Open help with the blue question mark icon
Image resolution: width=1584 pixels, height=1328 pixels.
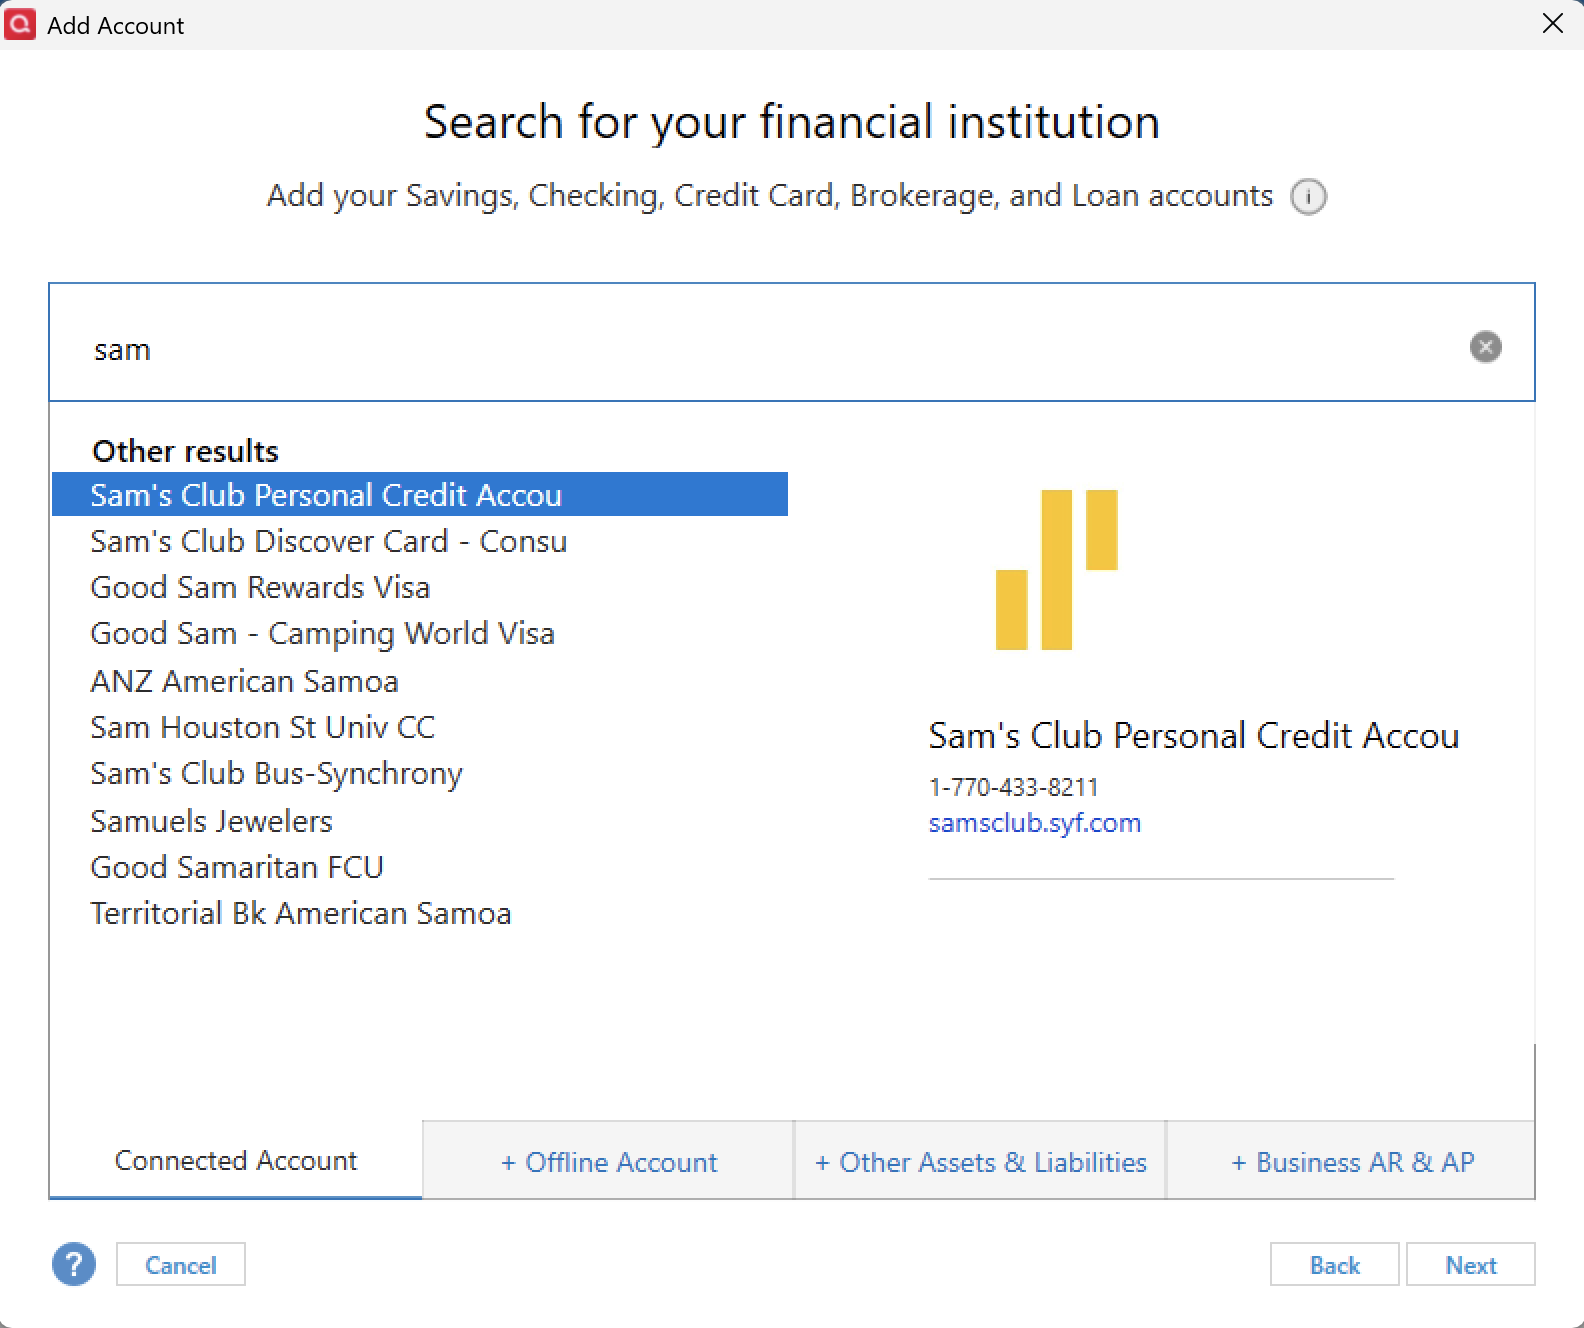coord(74,1264)
